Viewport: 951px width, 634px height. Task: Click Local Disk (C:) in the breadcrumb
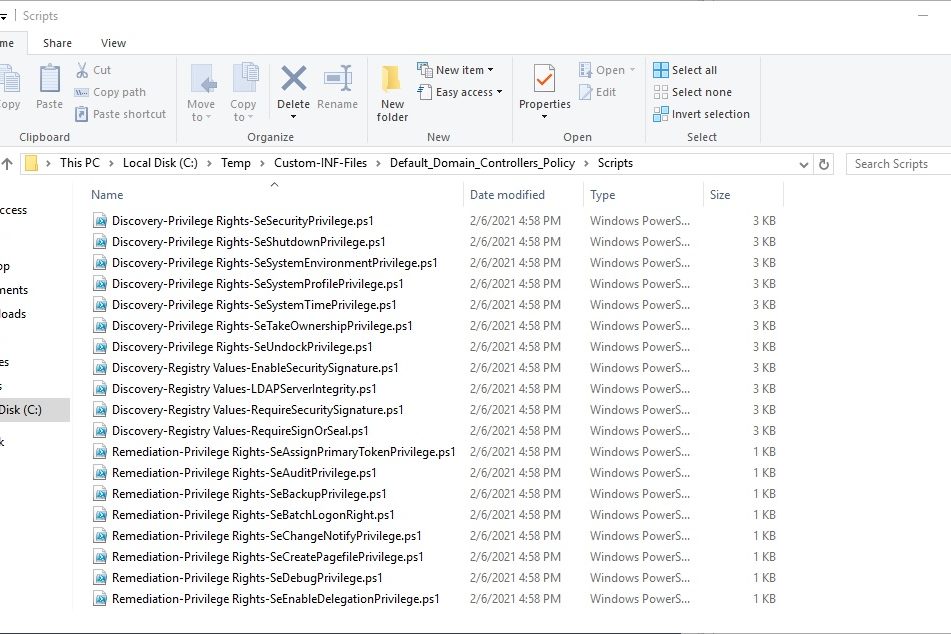(160, 163)
